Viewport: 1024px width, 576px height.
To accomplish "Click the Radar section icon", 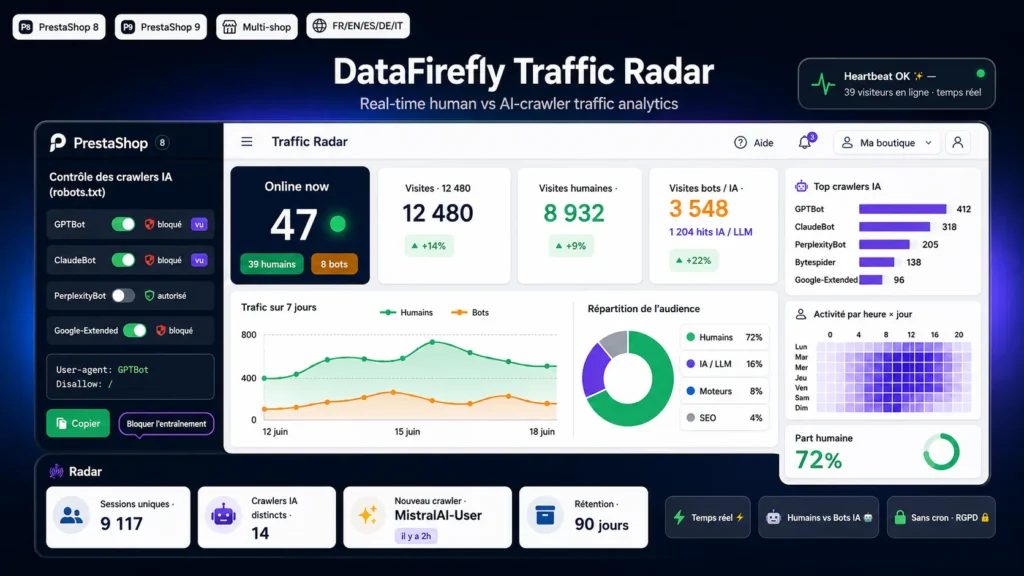I will tap(56, 471).
